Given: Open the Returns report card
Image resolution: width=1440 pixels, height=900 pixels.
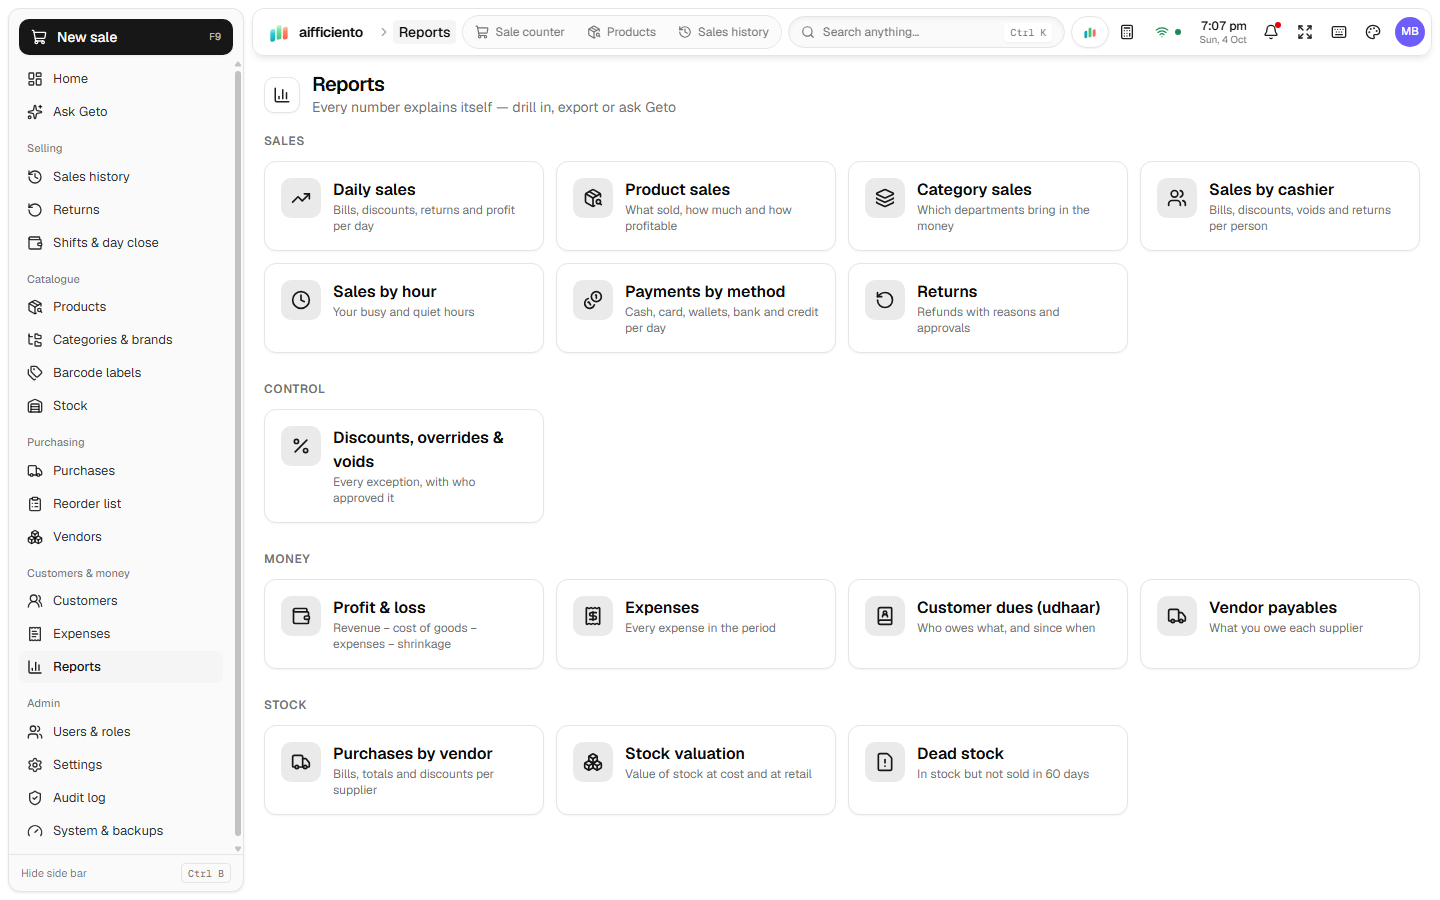Looking at the screenshot, I should 988,308.
